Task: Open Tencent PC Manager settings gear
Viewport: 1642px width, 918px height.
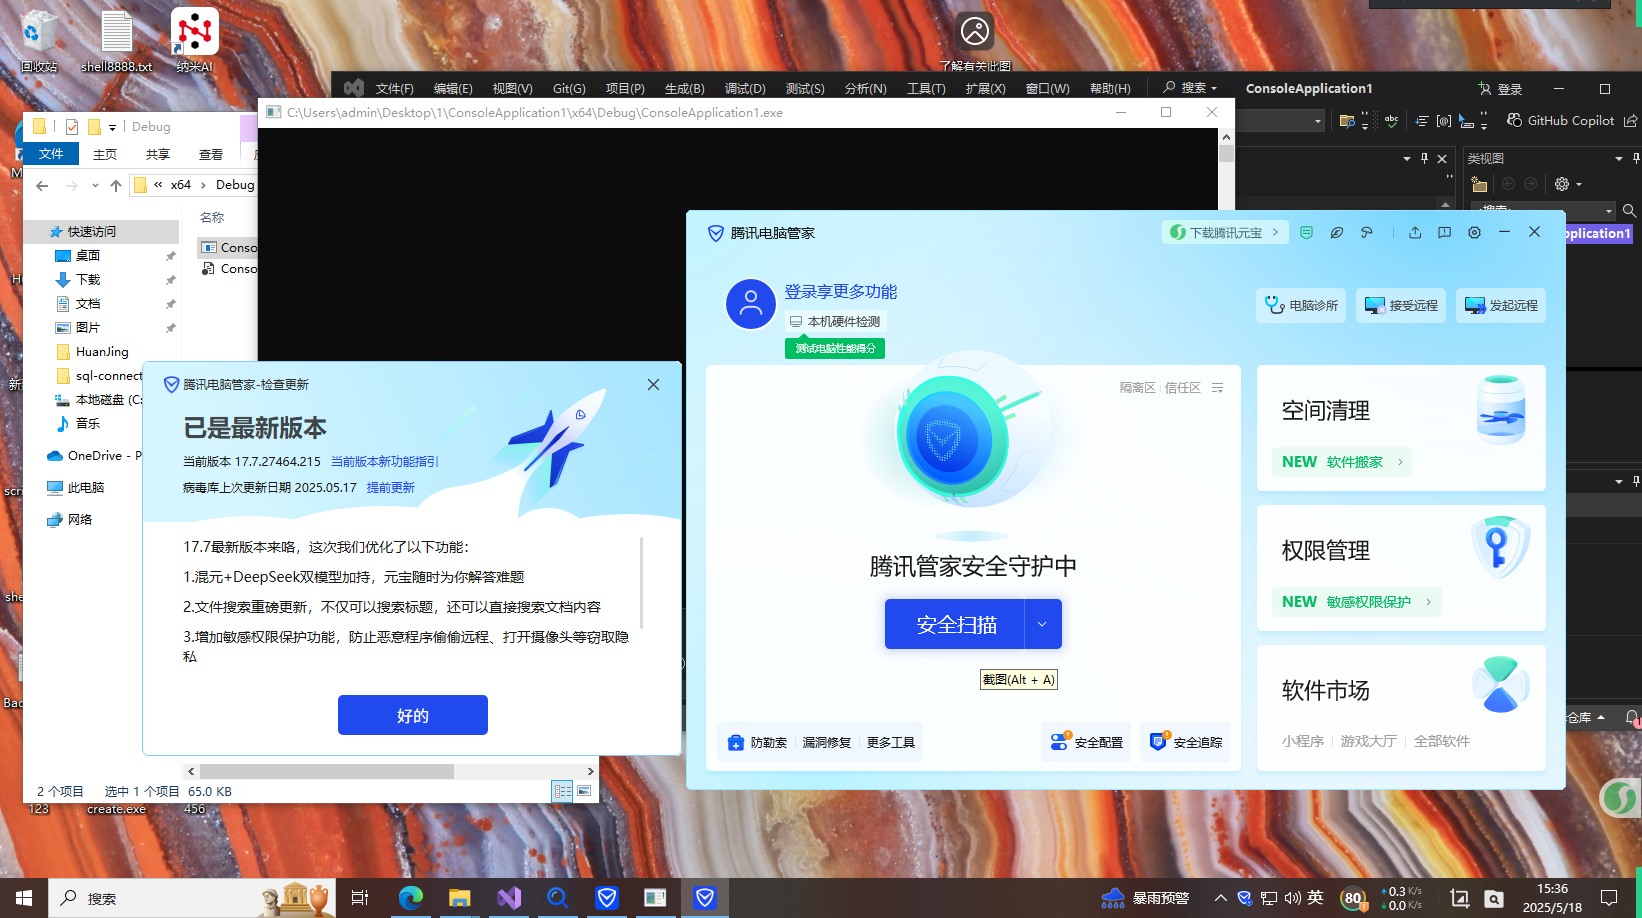Action: (1474, 233)
